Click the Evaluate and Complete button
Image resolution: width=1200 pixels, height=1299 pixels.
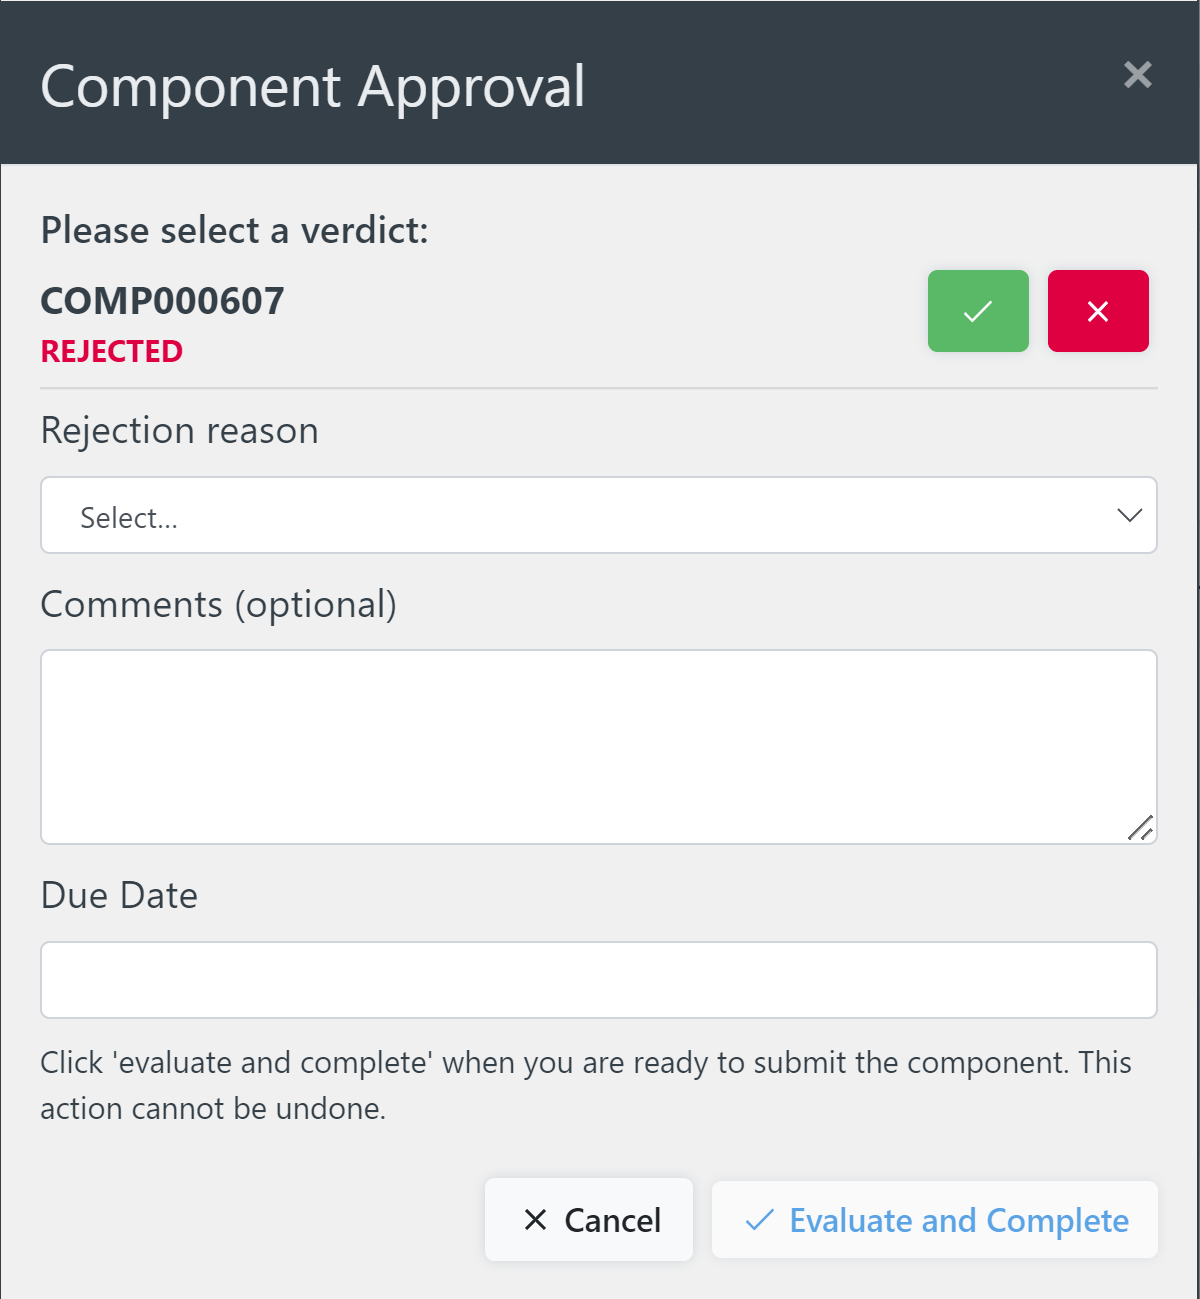pyautogui.click(x=933, y=1220)
